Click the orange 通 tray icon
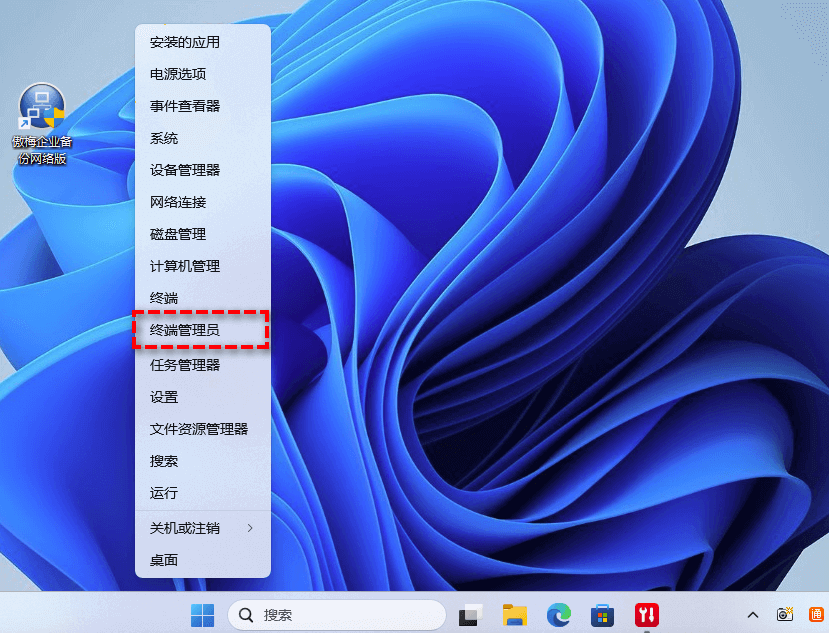This screenshot has height=633, width=829. point(816,614)
